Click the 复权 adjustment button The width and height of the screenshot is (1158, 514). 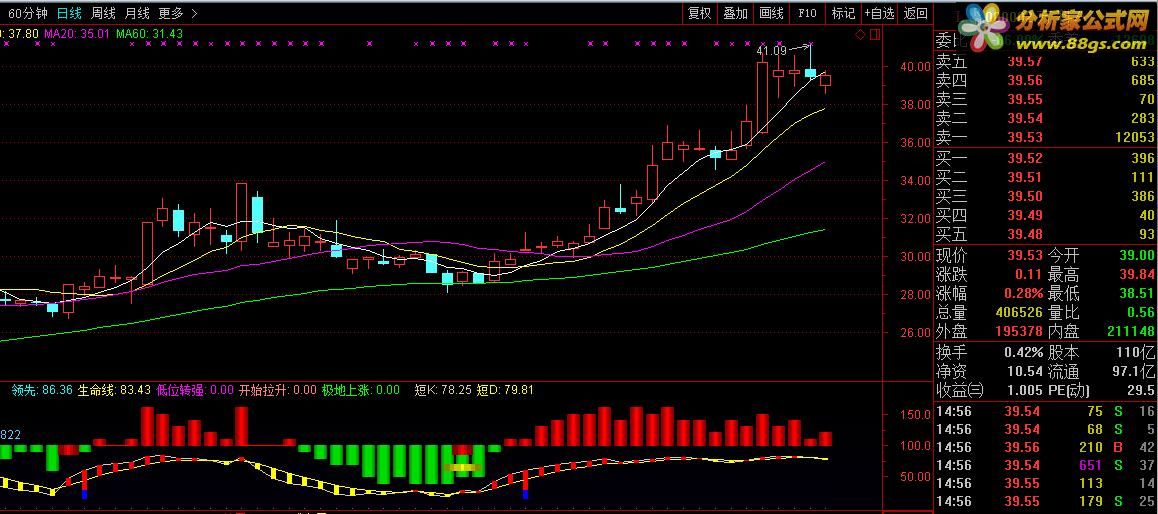(699, 13)
